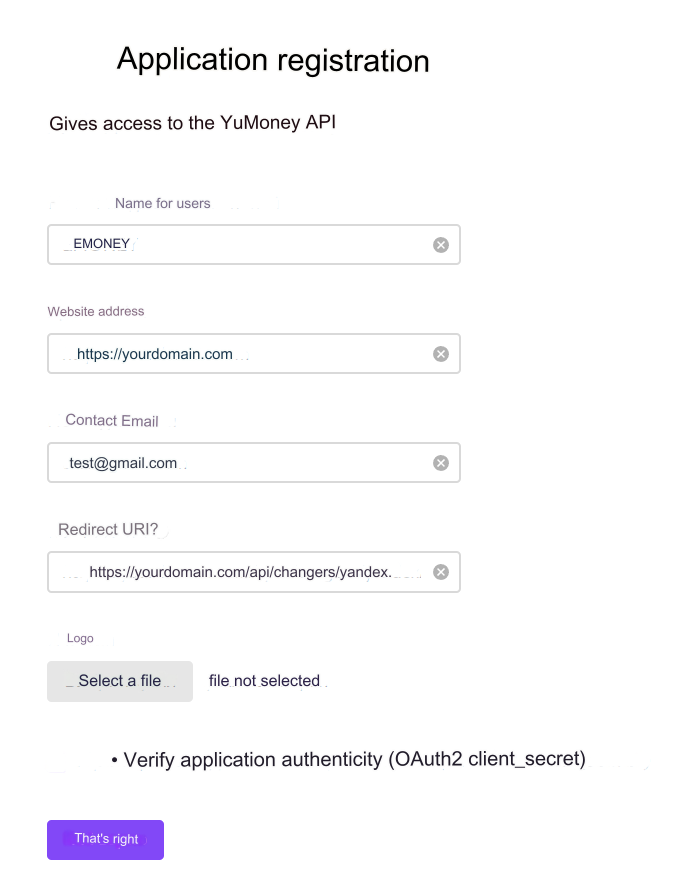Click the OAuth2 client_secret text
The width and height of the screenshot is (679, 894).
(x=487, y=759)
